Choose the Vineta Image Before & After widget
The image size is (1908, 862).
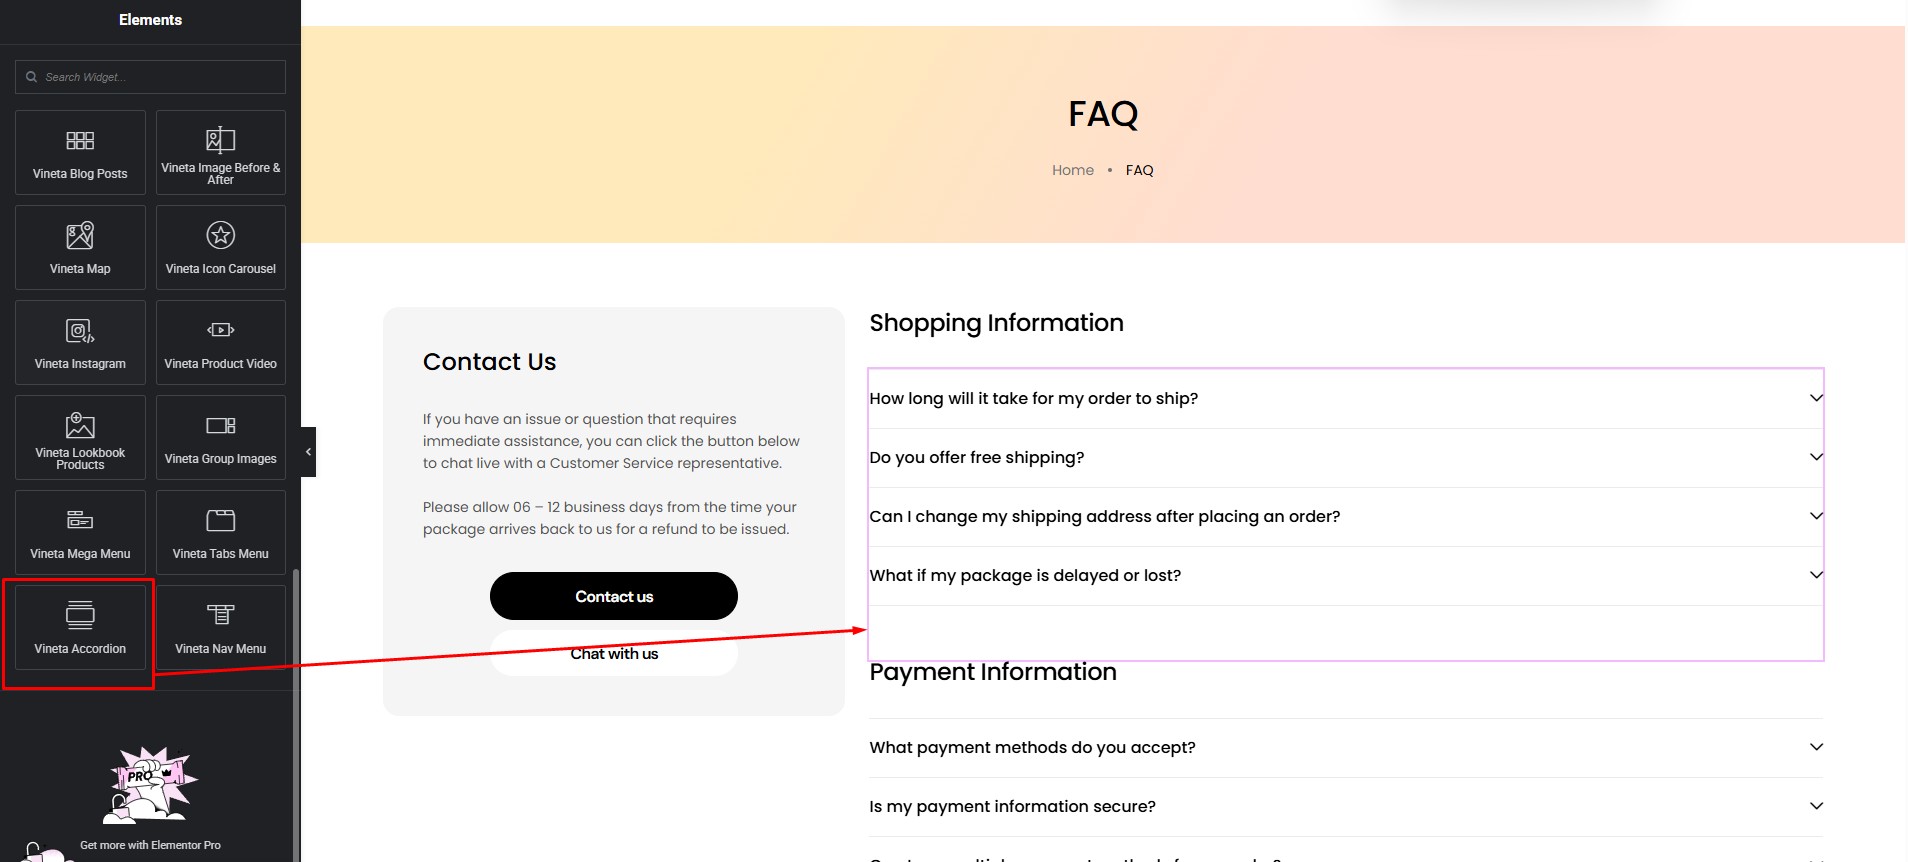click(221, 152)
